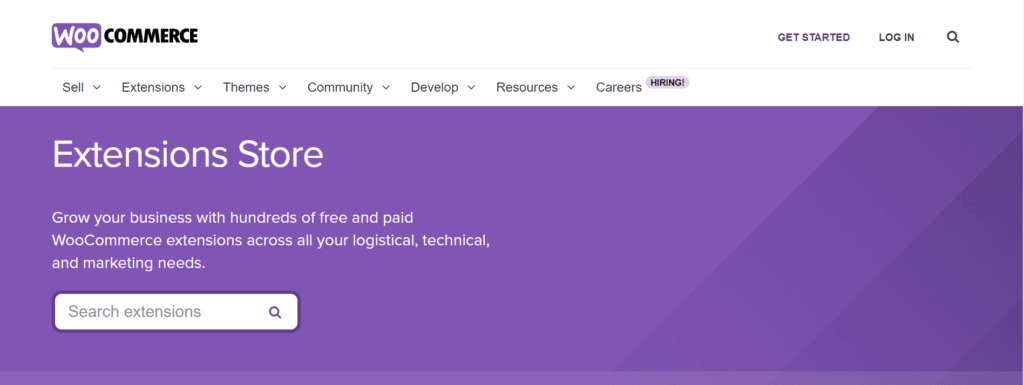This screenshot has width=1024, height=385.
Task: Click the magnifier inside Search extensions box
Action: 275,312
